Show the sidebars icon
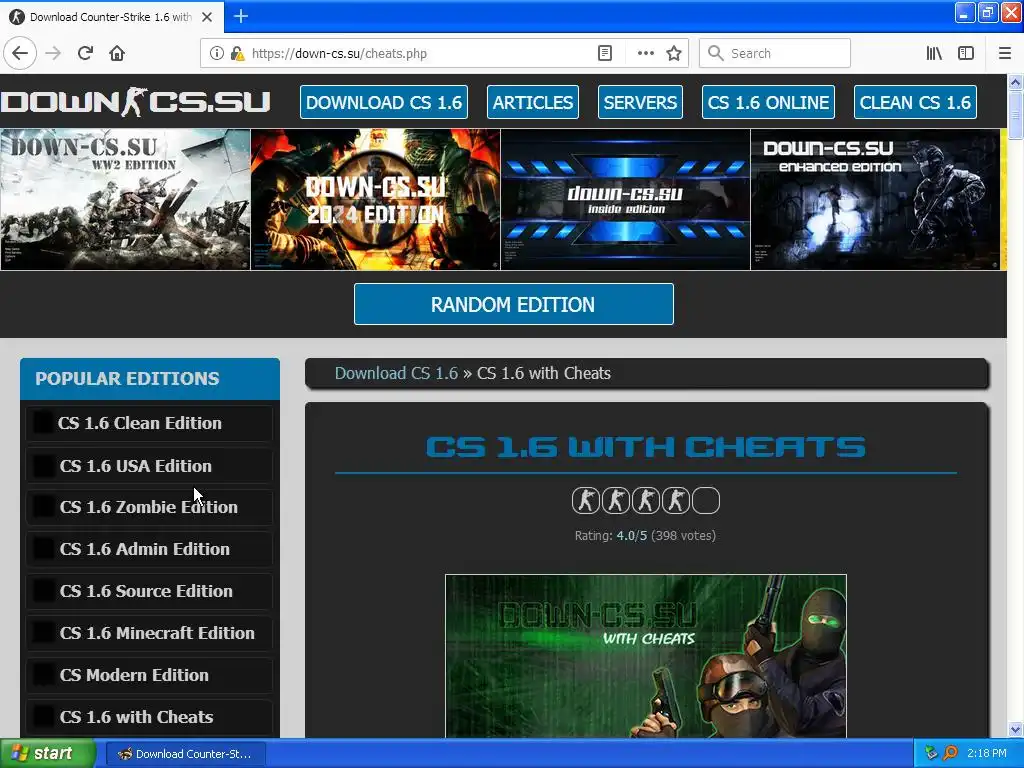Image resolution: width=1024 pixels, height=768 pixels. 965,54
